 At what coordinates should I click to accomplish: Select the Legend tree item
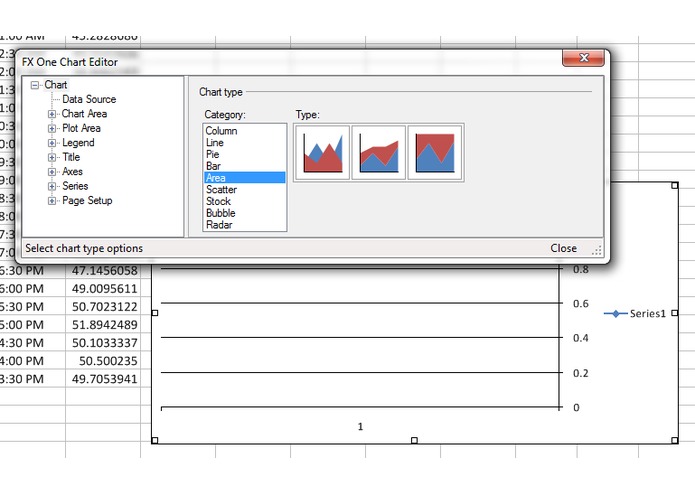[x=78, y=143]
